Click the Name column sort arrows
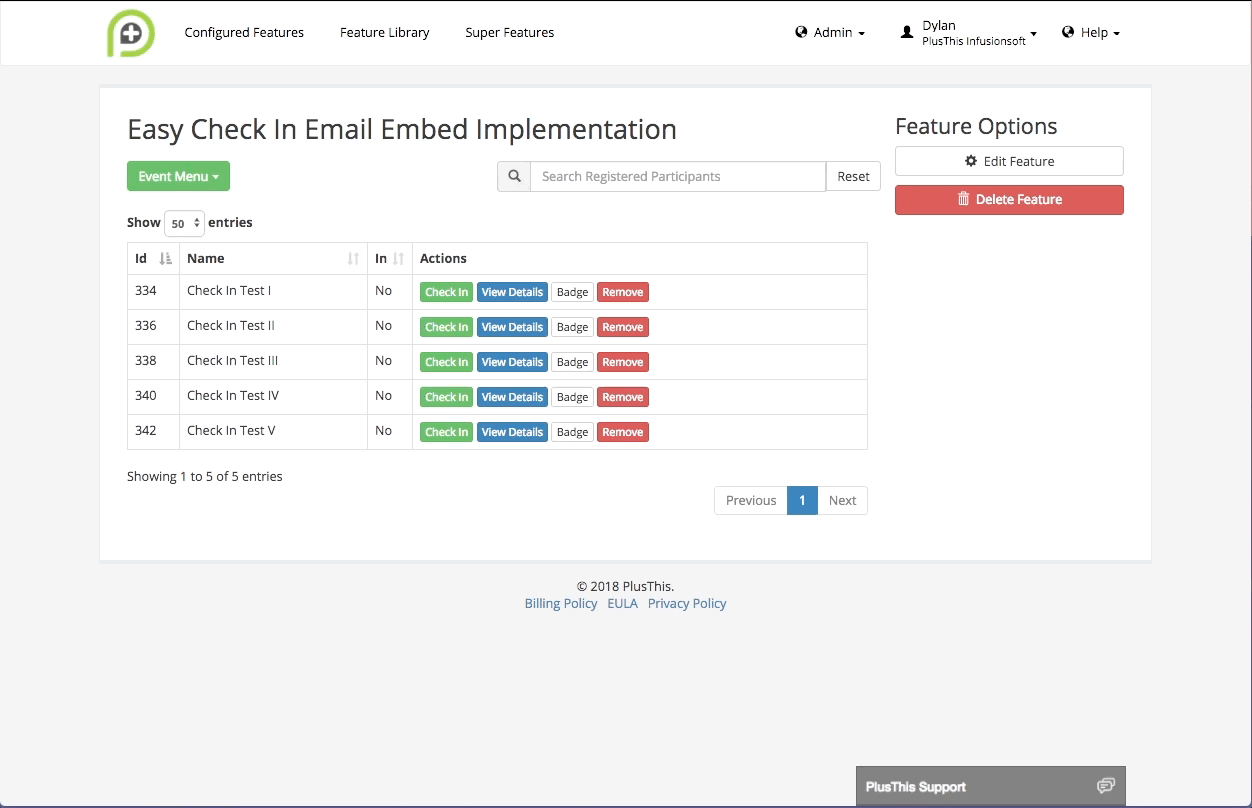 coord(353,258)
